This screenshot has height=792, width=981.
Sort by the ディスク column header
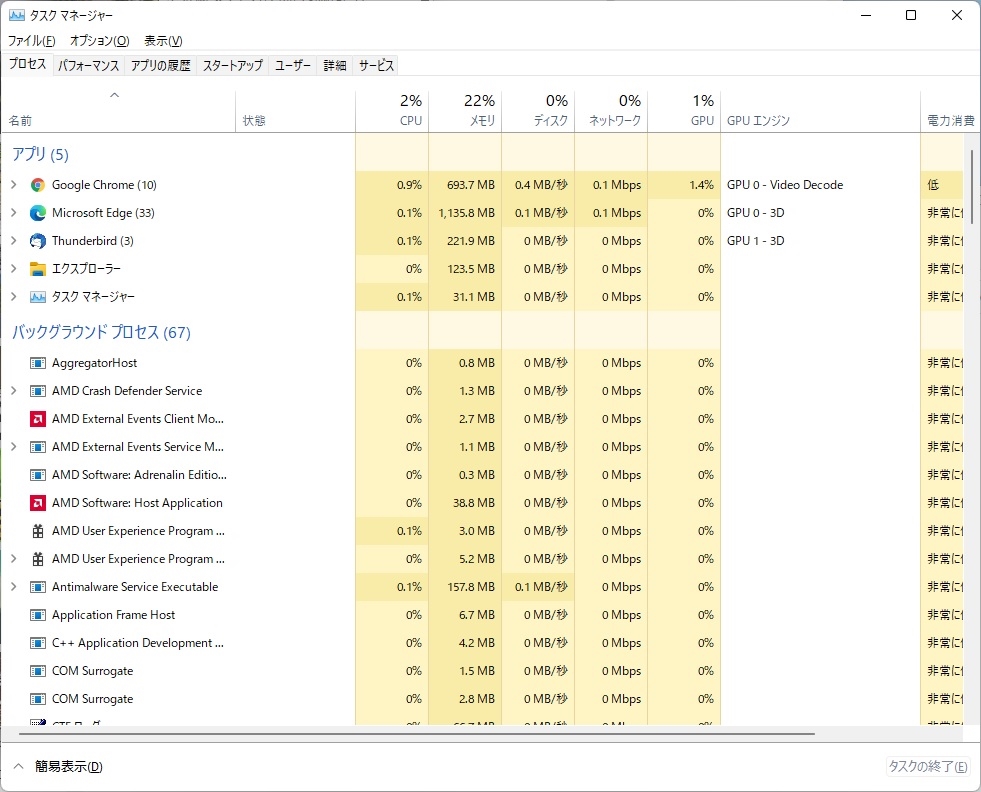pyautogui.click(x=538, y=111)
